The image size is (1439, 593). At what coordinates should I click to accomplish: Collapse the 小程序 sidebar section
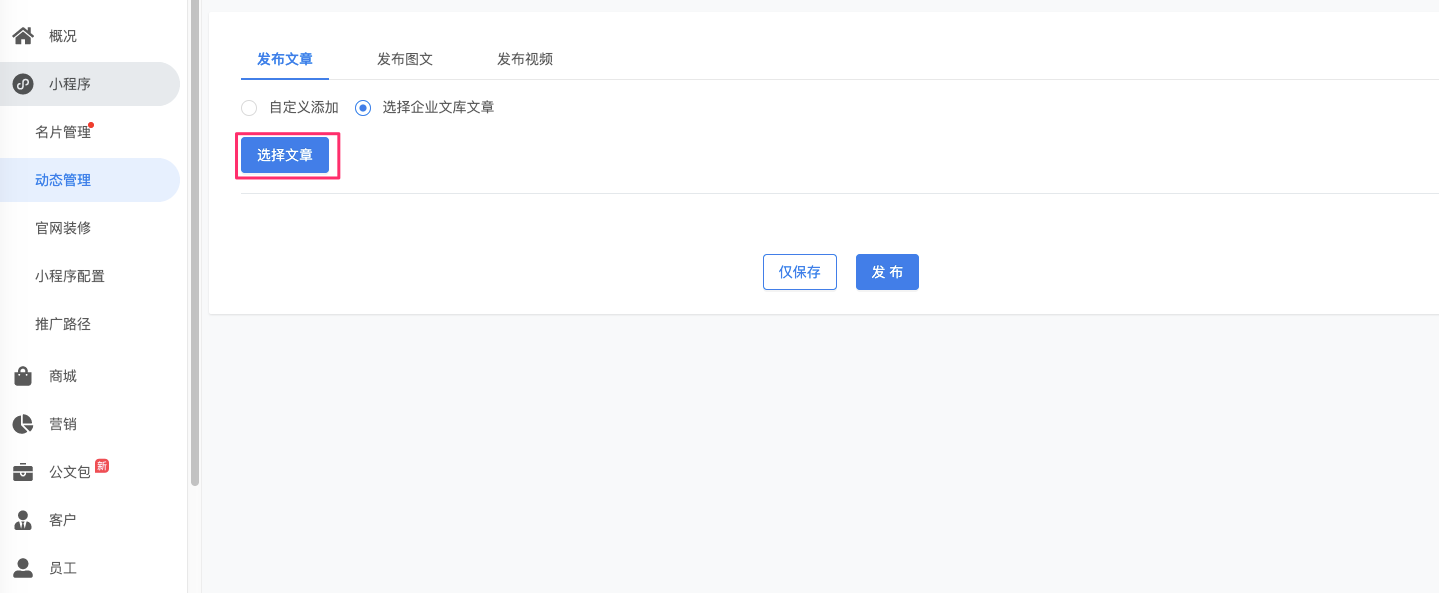pyautogui.click(x=90, y=84)
